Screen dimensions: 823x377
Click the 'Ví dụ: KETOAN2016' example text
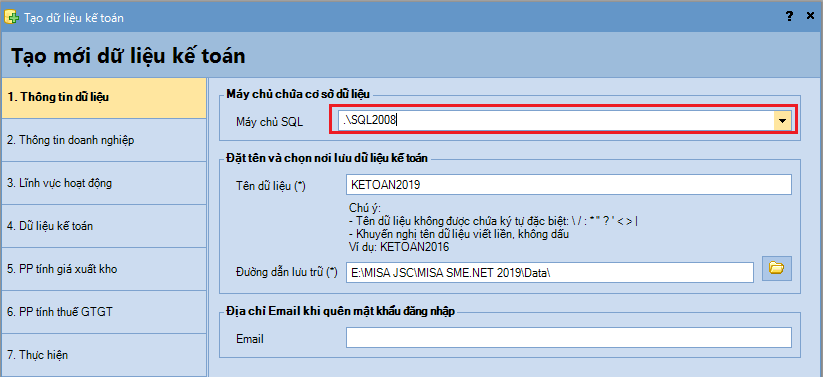[399, 246]
